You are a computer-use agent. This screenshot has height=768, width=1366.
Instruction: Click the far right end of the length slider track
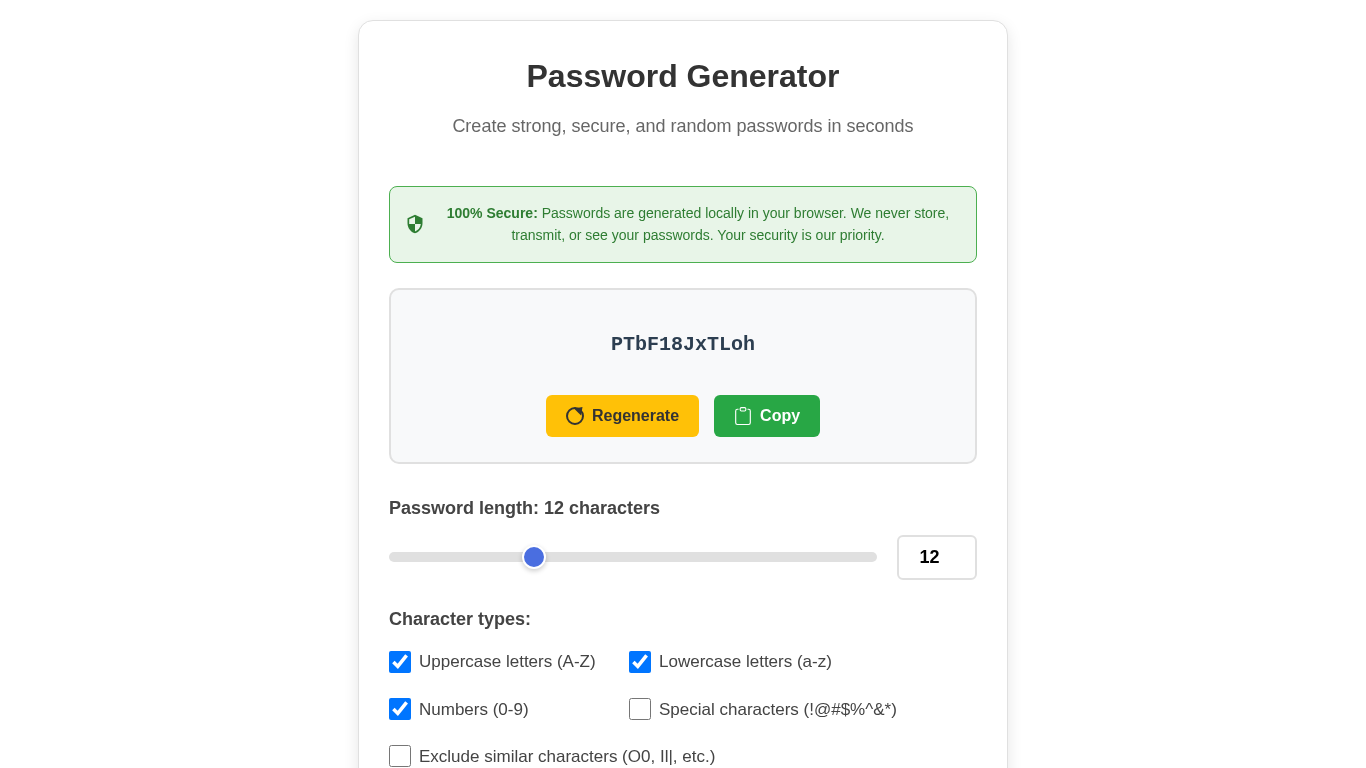(x=872, y=557)
